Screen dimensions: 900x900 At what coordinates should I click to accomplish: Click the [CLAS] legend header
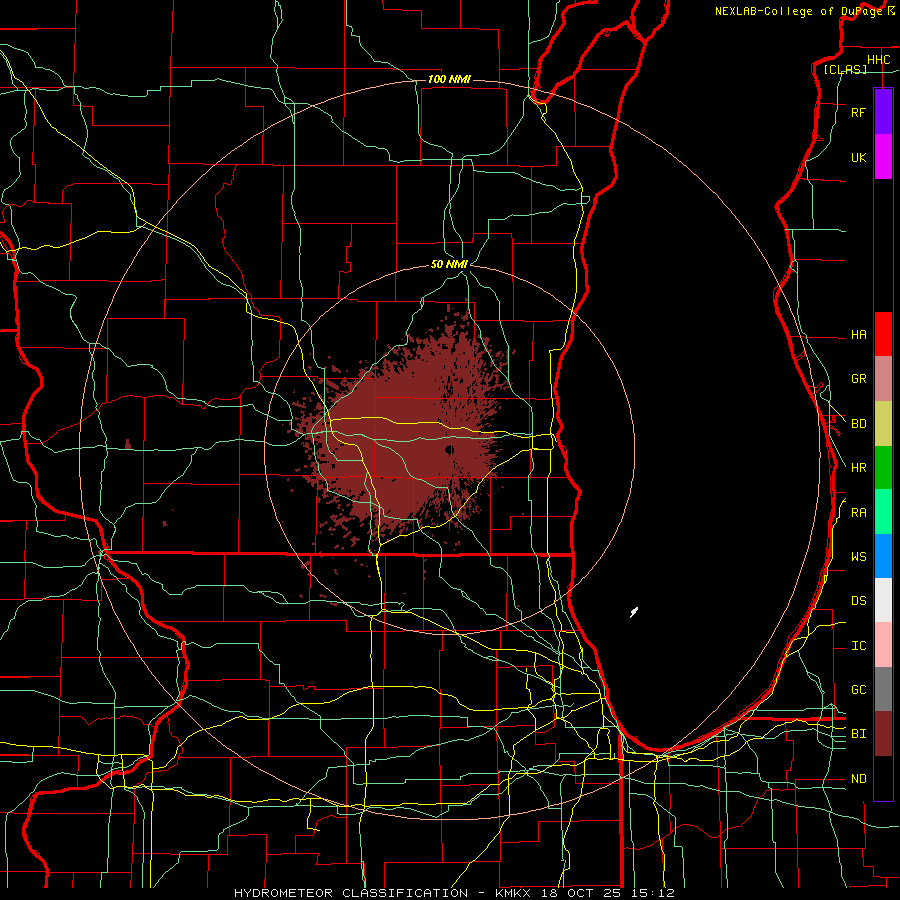845,70
